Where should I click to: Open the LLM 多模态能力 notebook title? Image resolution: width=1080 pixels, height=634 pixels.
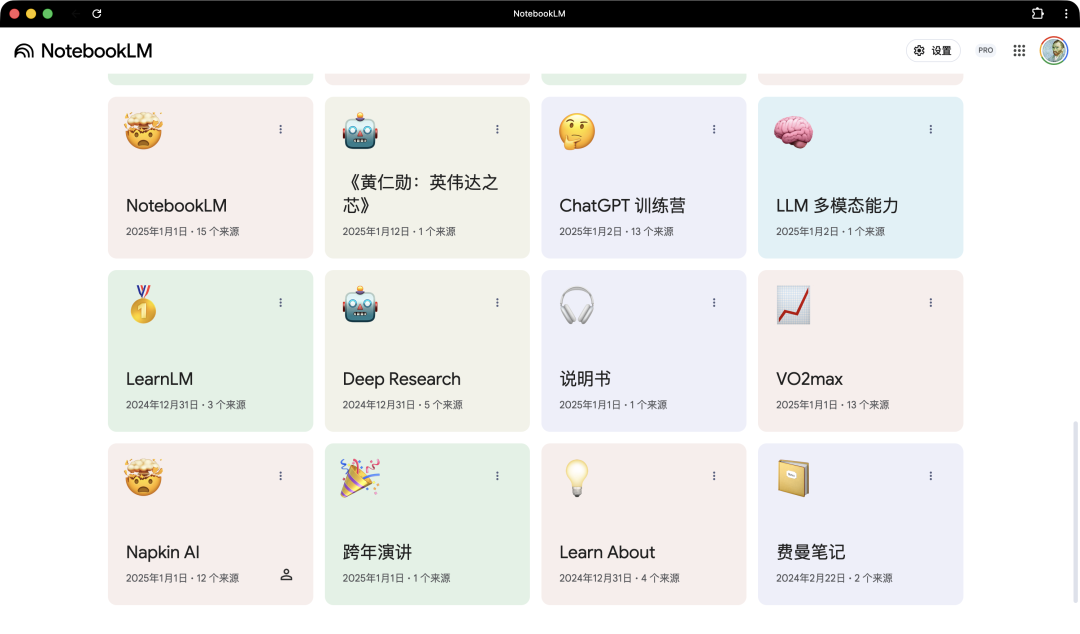tap(837, 205)
